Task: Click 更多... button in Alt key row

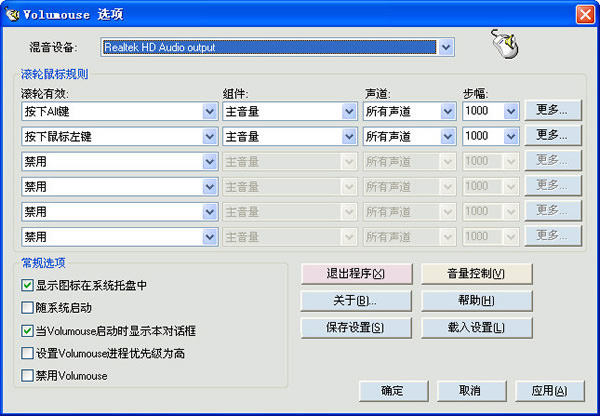Action: click(x=553, y=110)
